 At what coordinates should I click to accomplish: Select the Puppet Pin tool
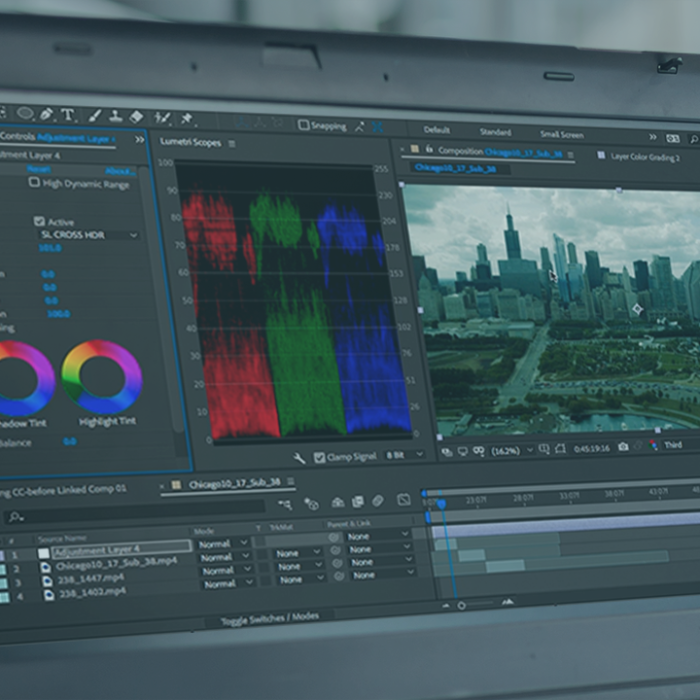[x=187, y=119]
